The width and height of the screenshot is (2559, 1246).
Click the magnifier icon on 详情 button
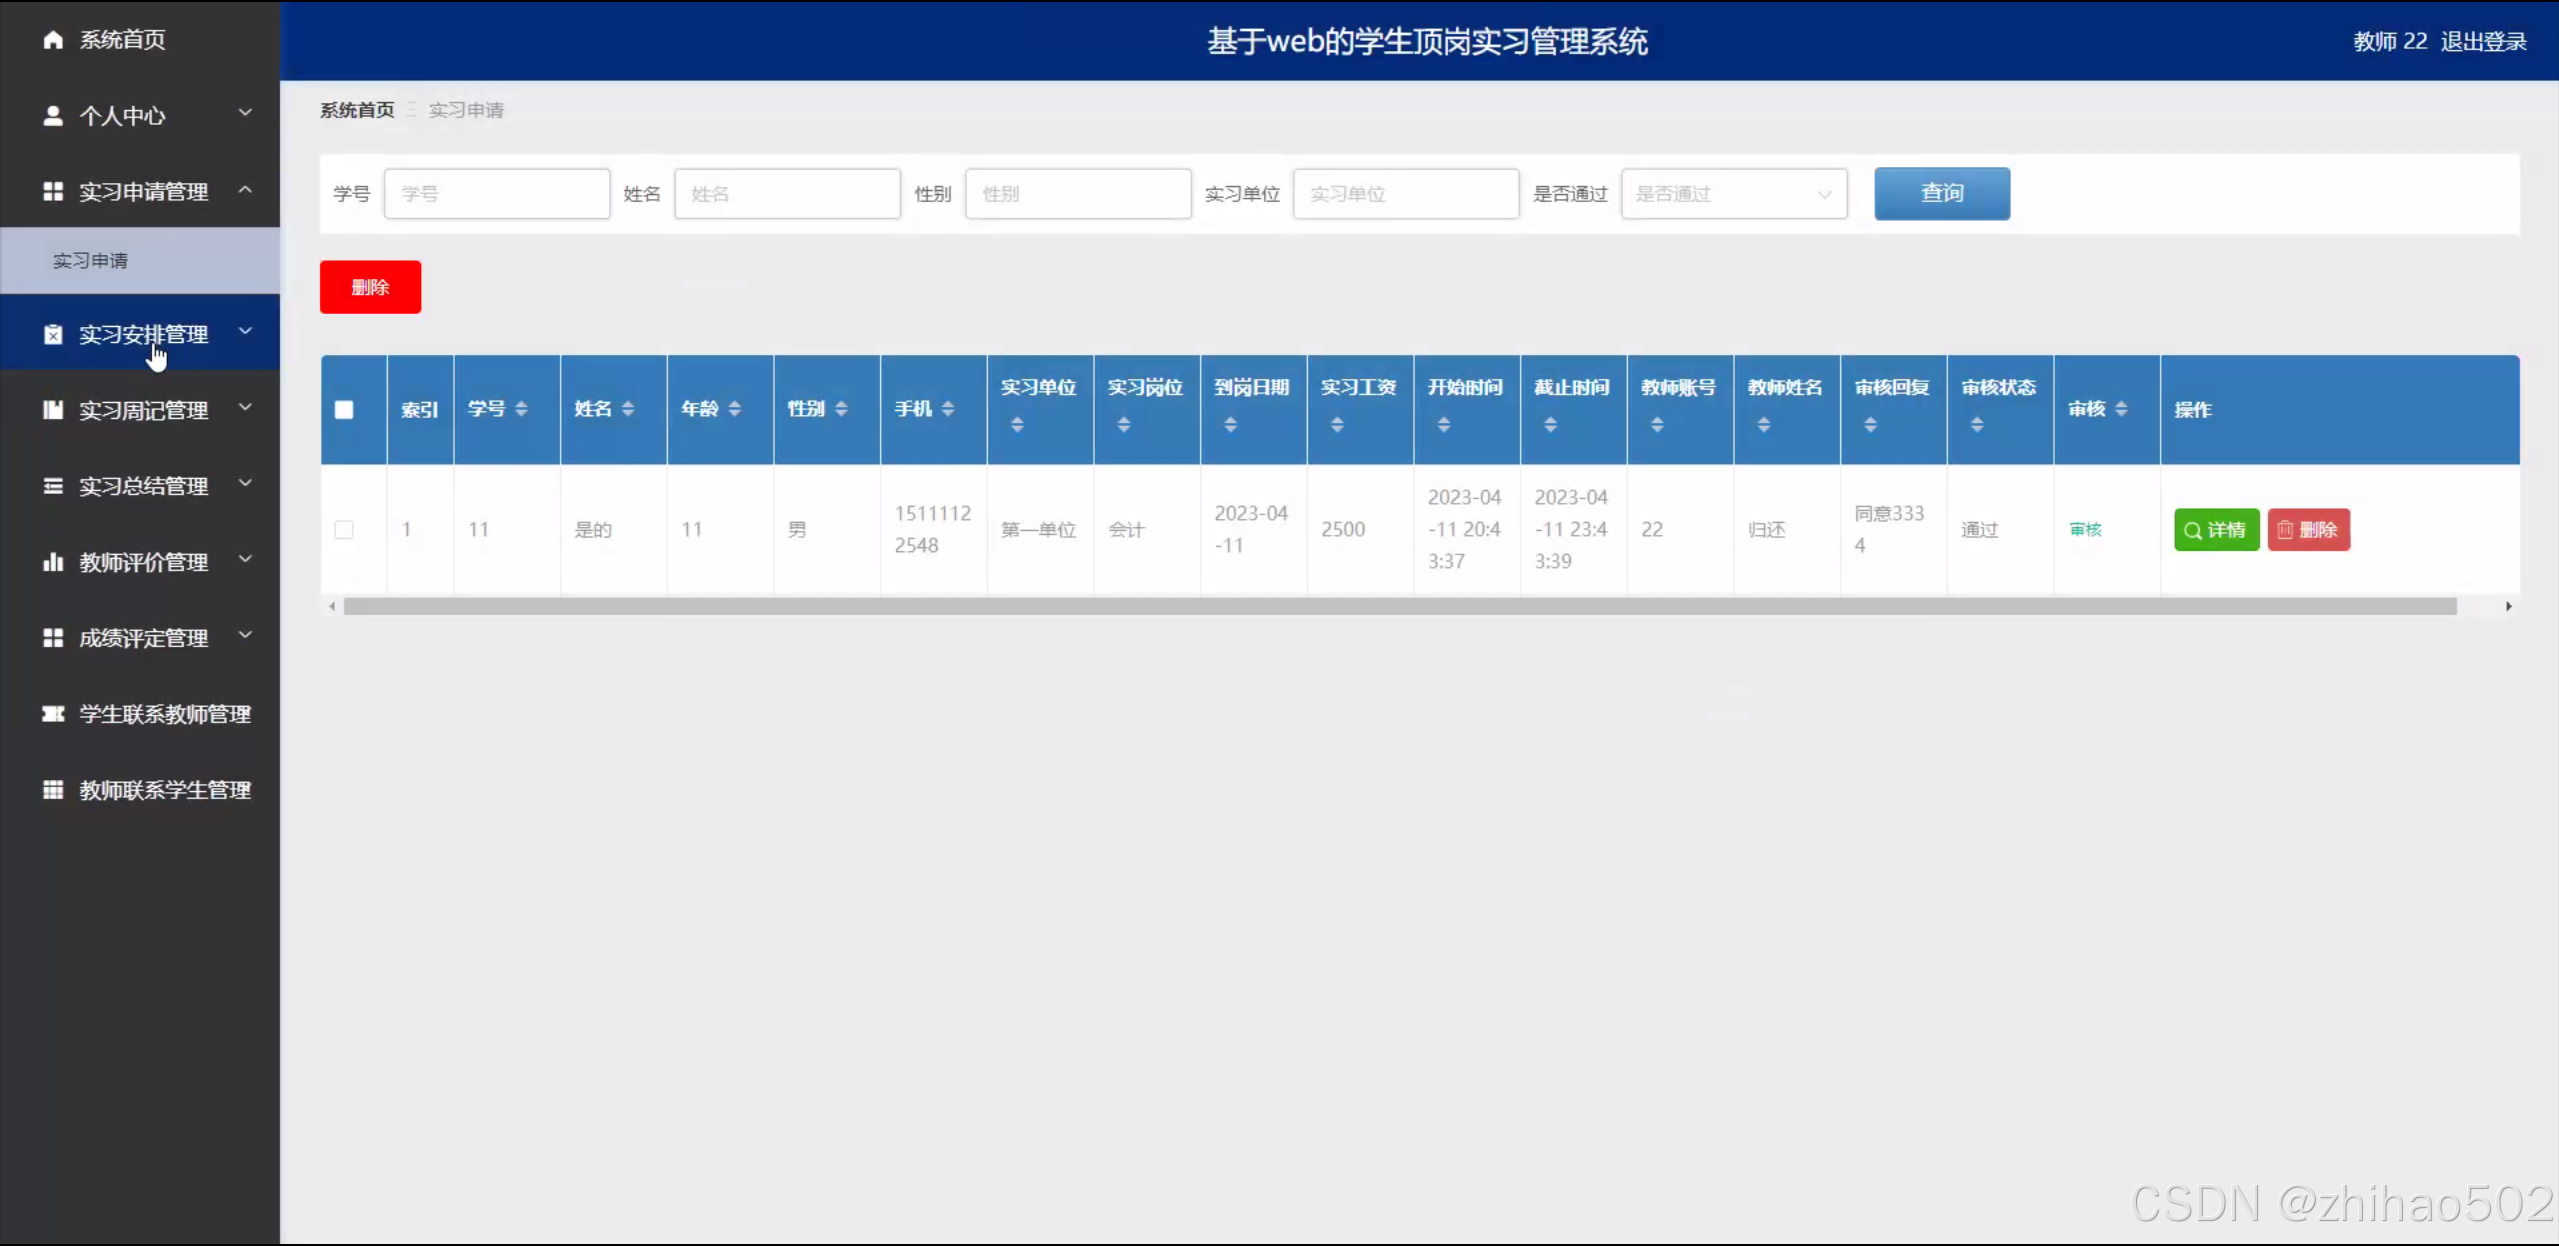(2194, 530)
